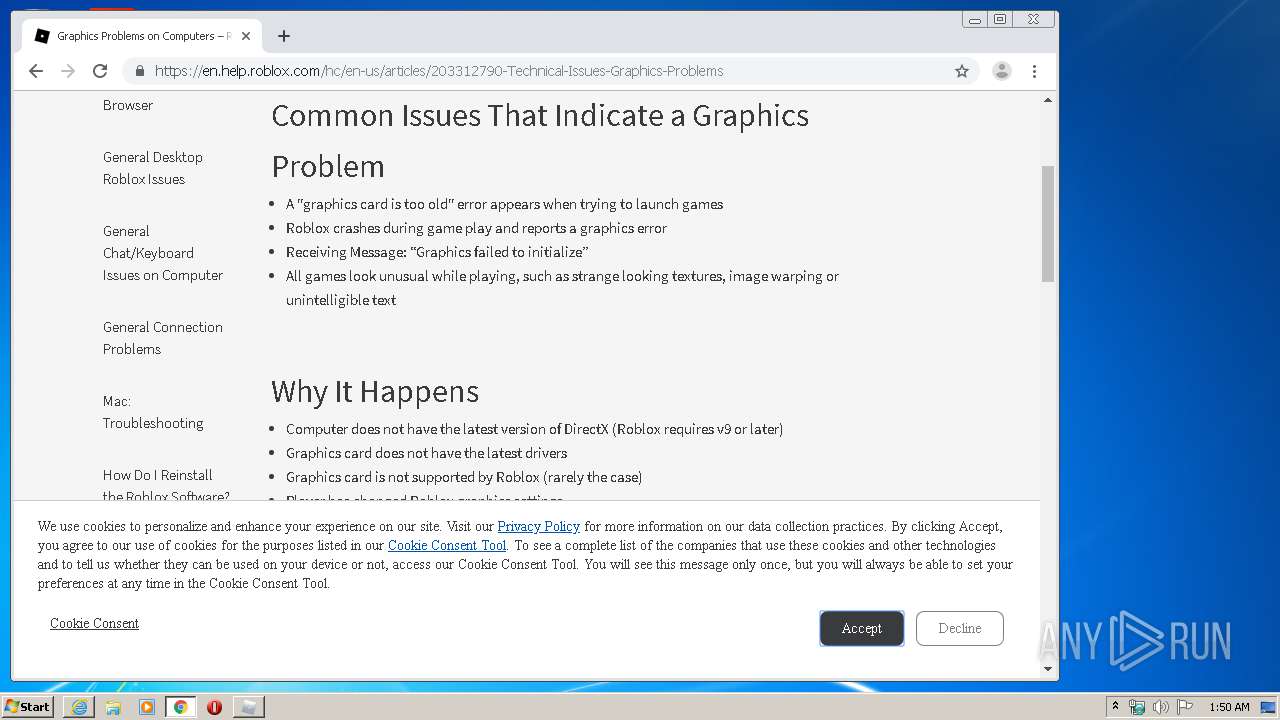1280x720 pixels.
Task: Accept cookies with the Accept button
Action: point(862,628)
